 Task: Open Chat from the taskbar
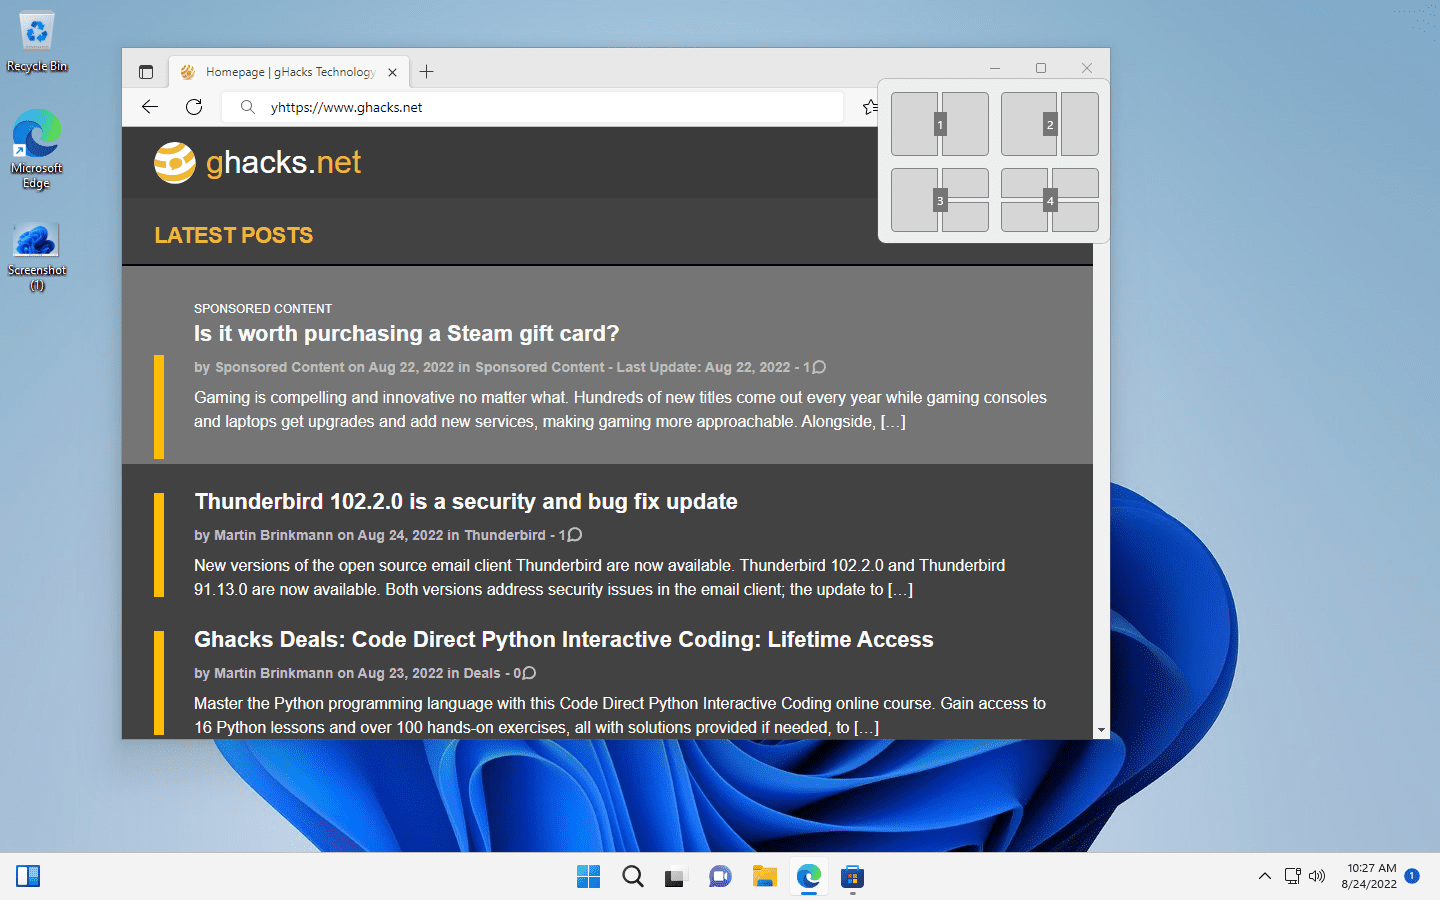tap(720, 876)
